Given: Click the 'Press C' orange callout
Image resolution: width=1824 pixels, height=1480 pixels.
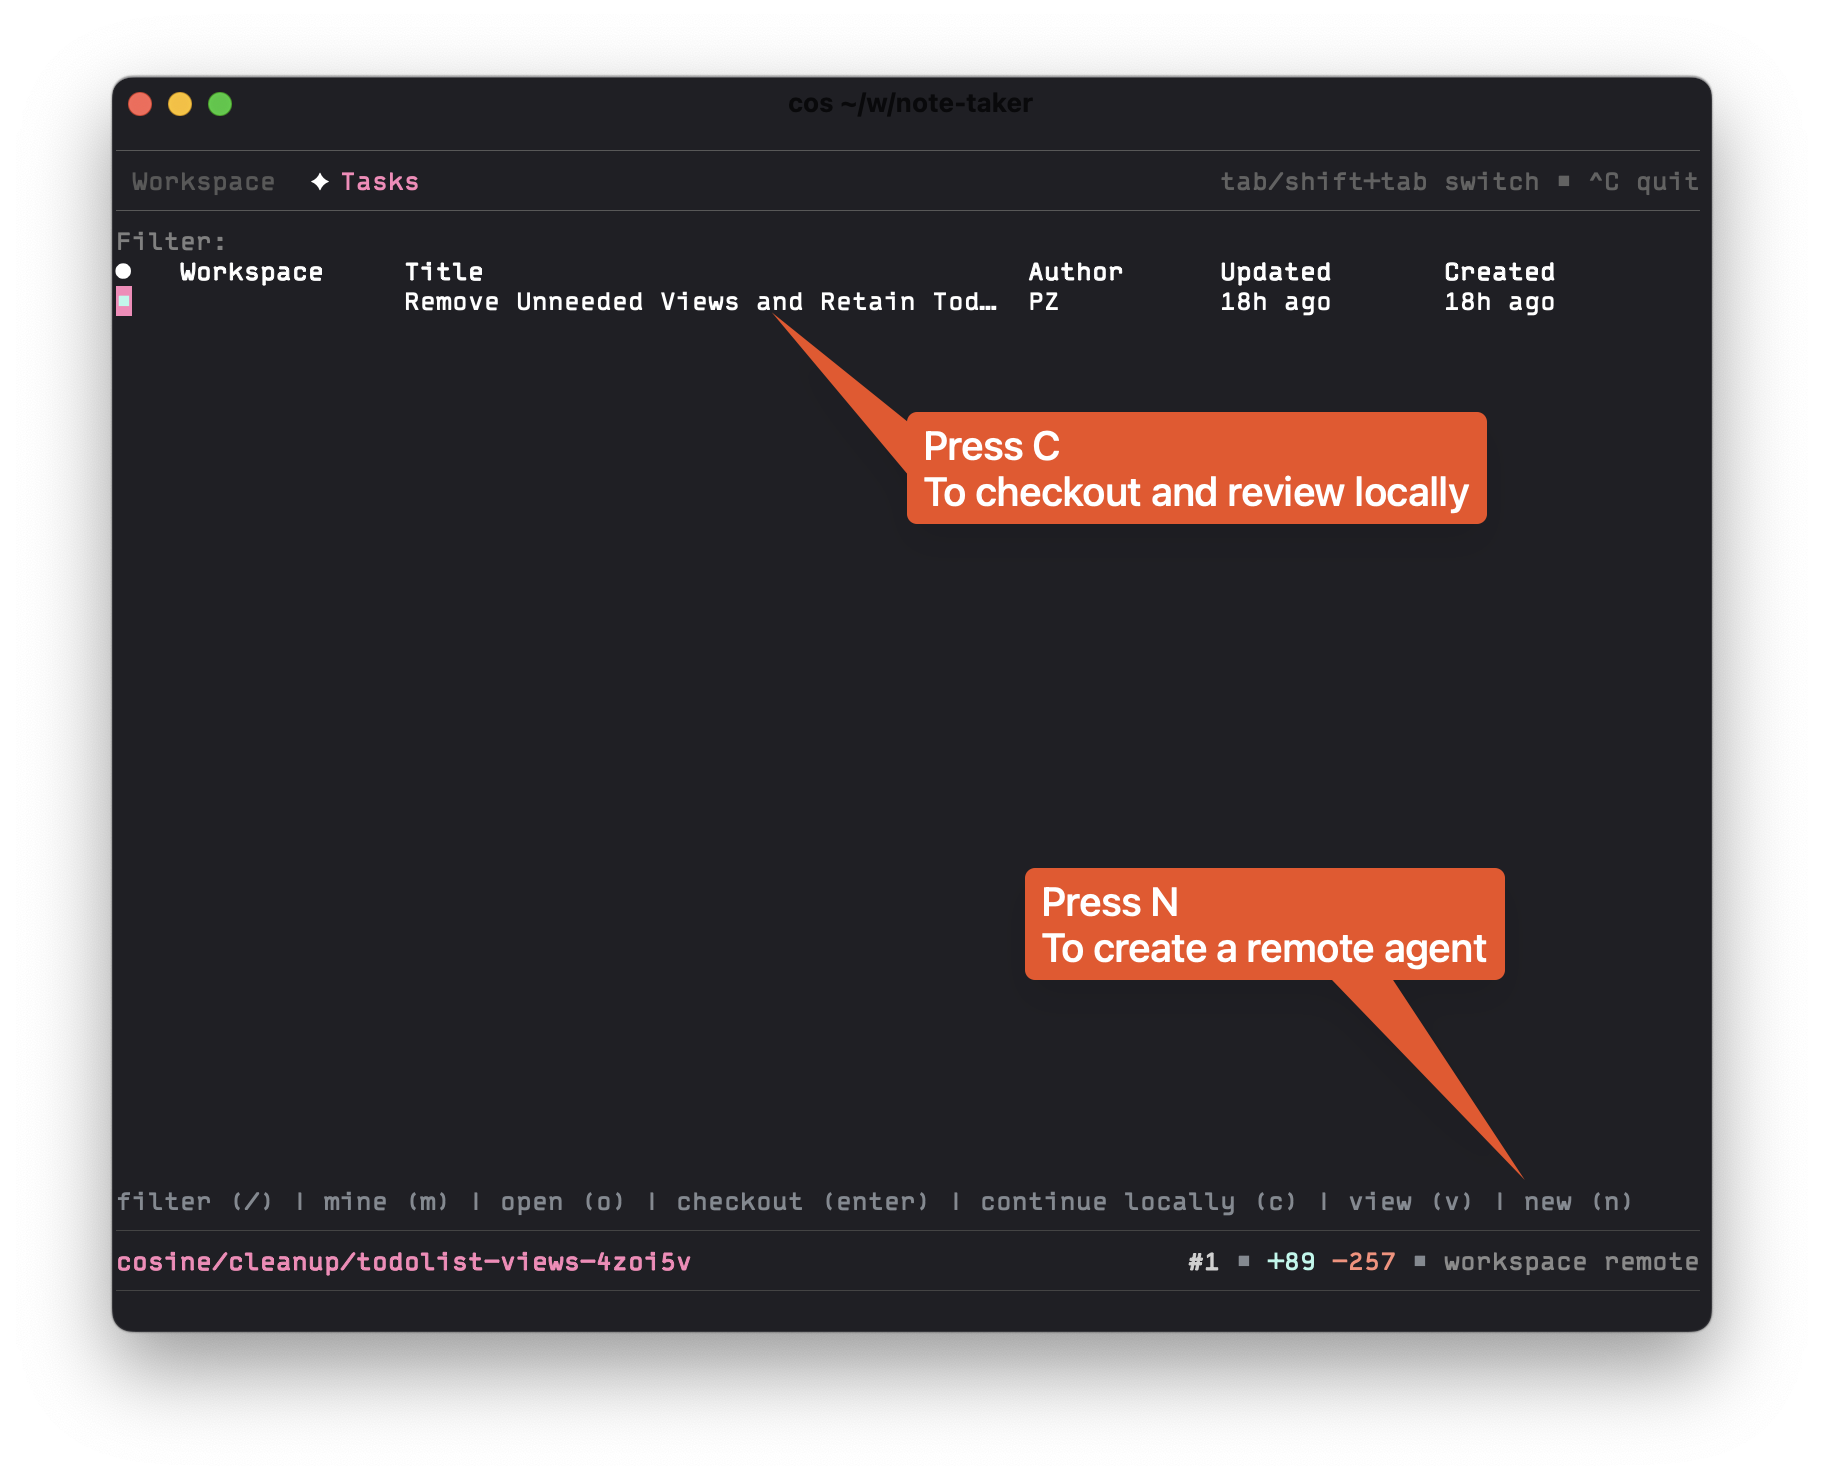Looking at the screenshot, I should [x=1196, y=468].
